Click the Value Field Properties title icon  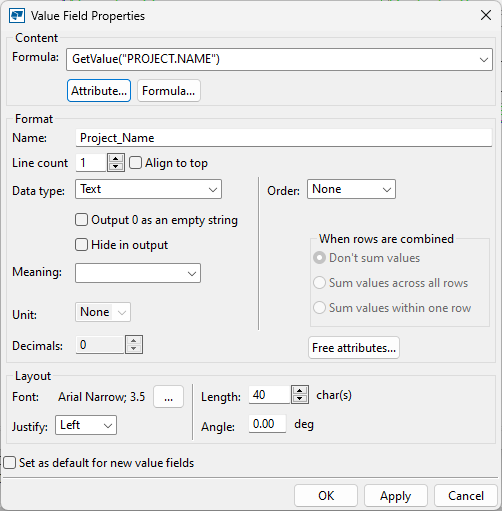click(17, 16)
